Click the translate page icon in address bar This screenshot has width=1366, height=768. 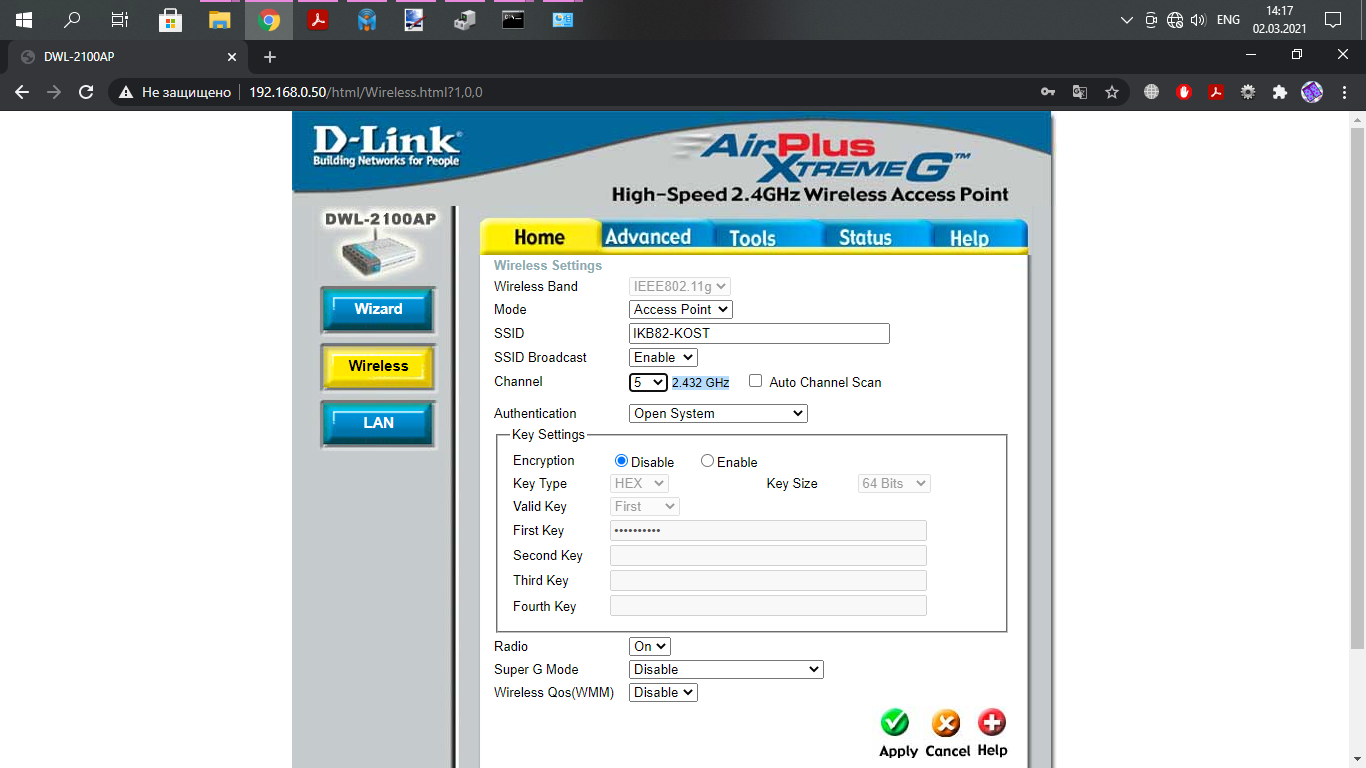1079,92
